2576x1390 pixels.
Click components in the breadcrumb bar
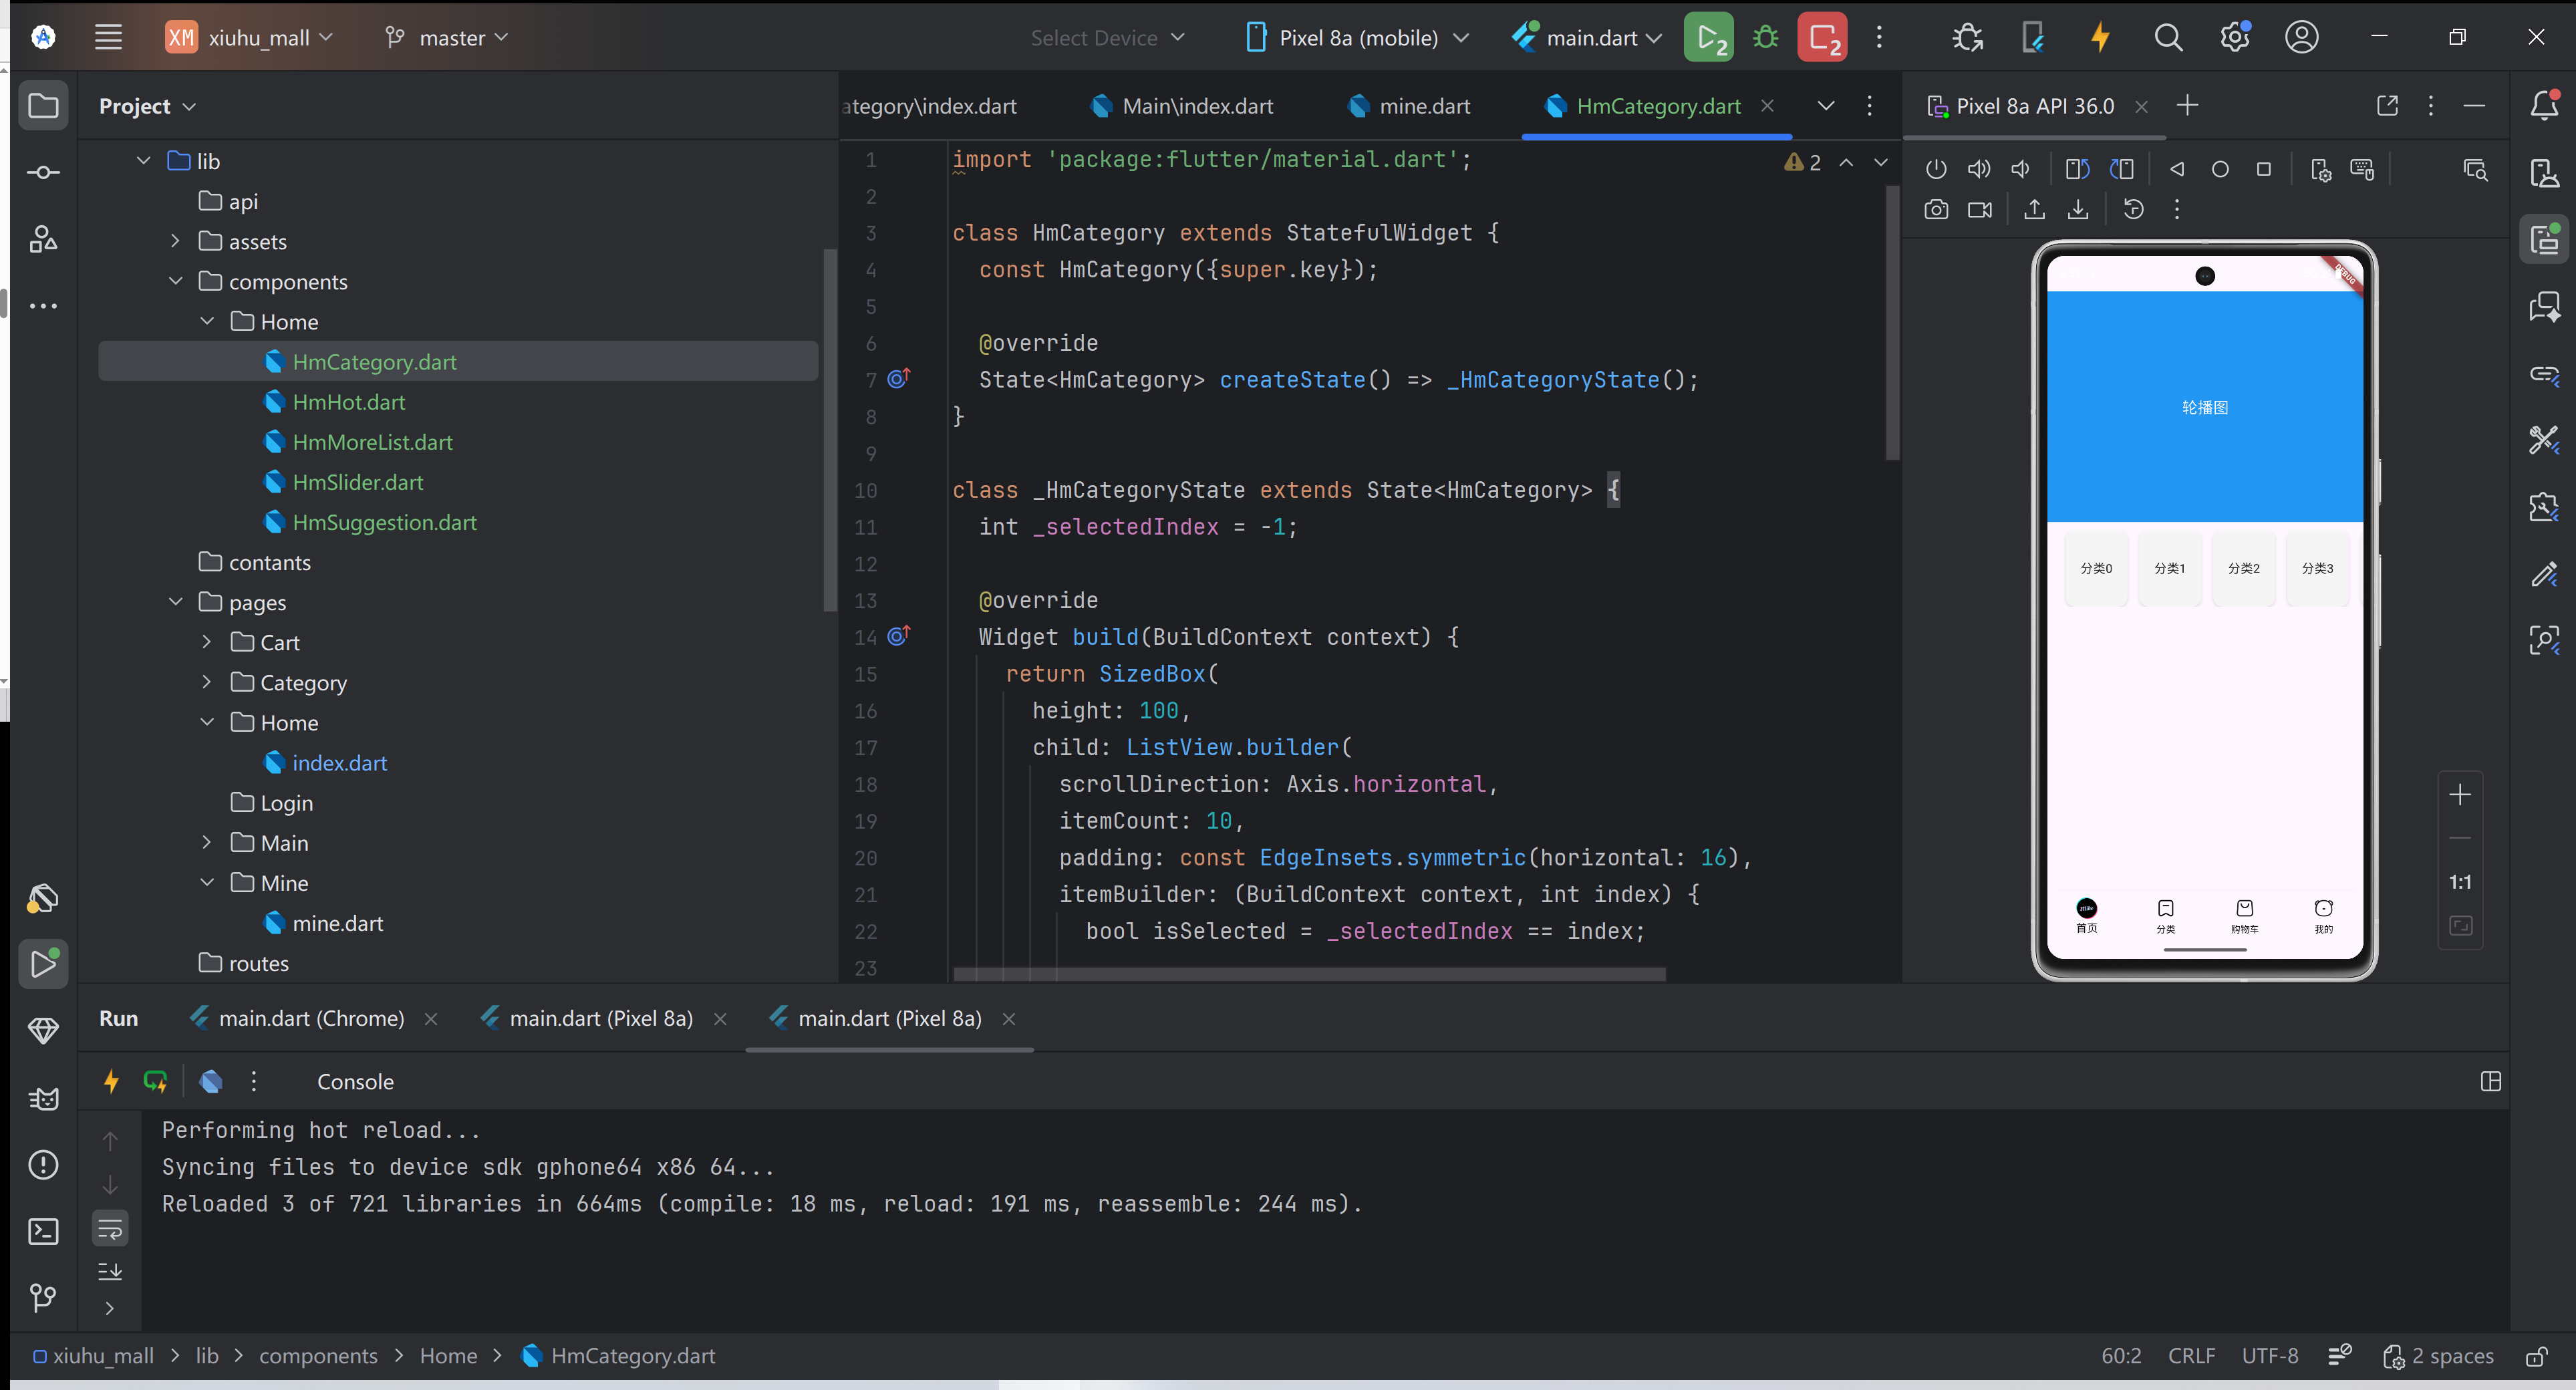coord(318,1356)
